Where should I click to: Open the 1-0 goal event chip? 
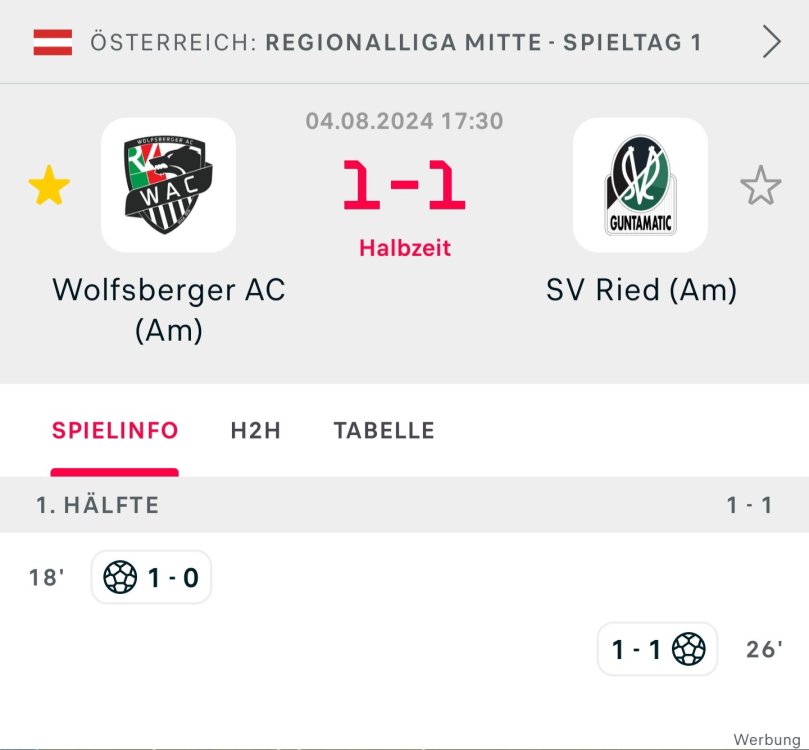coord(150,576)
